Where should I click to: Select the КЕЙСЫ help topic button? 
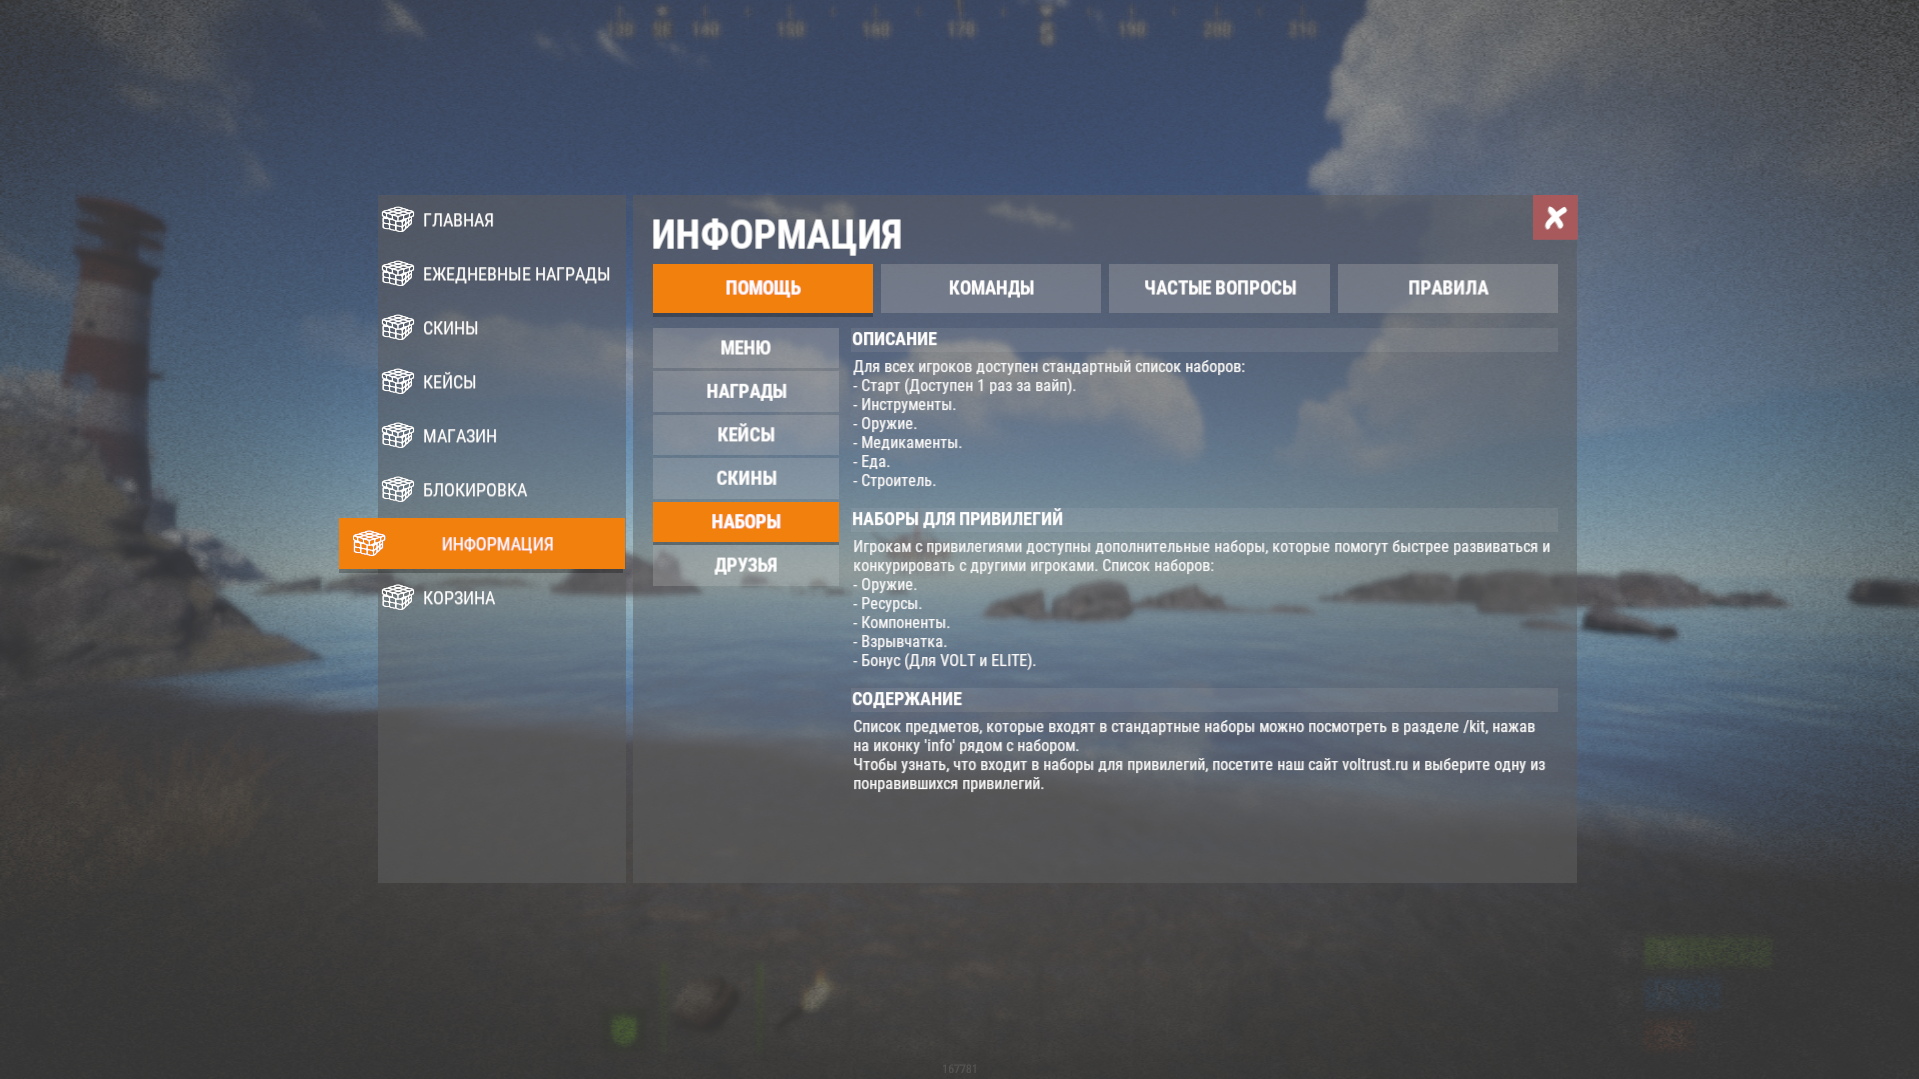pos(745,435)
